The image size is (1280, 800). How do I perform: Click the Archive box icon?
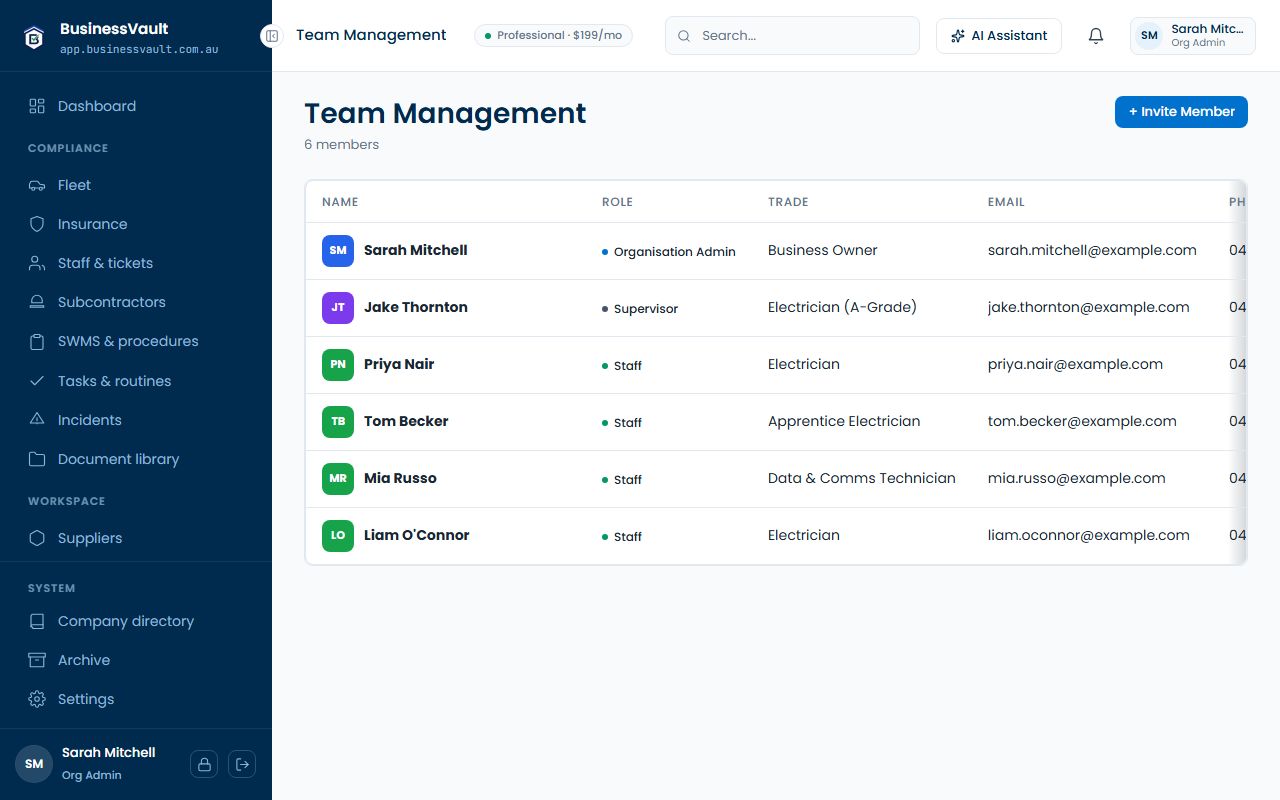click(37, 660)
